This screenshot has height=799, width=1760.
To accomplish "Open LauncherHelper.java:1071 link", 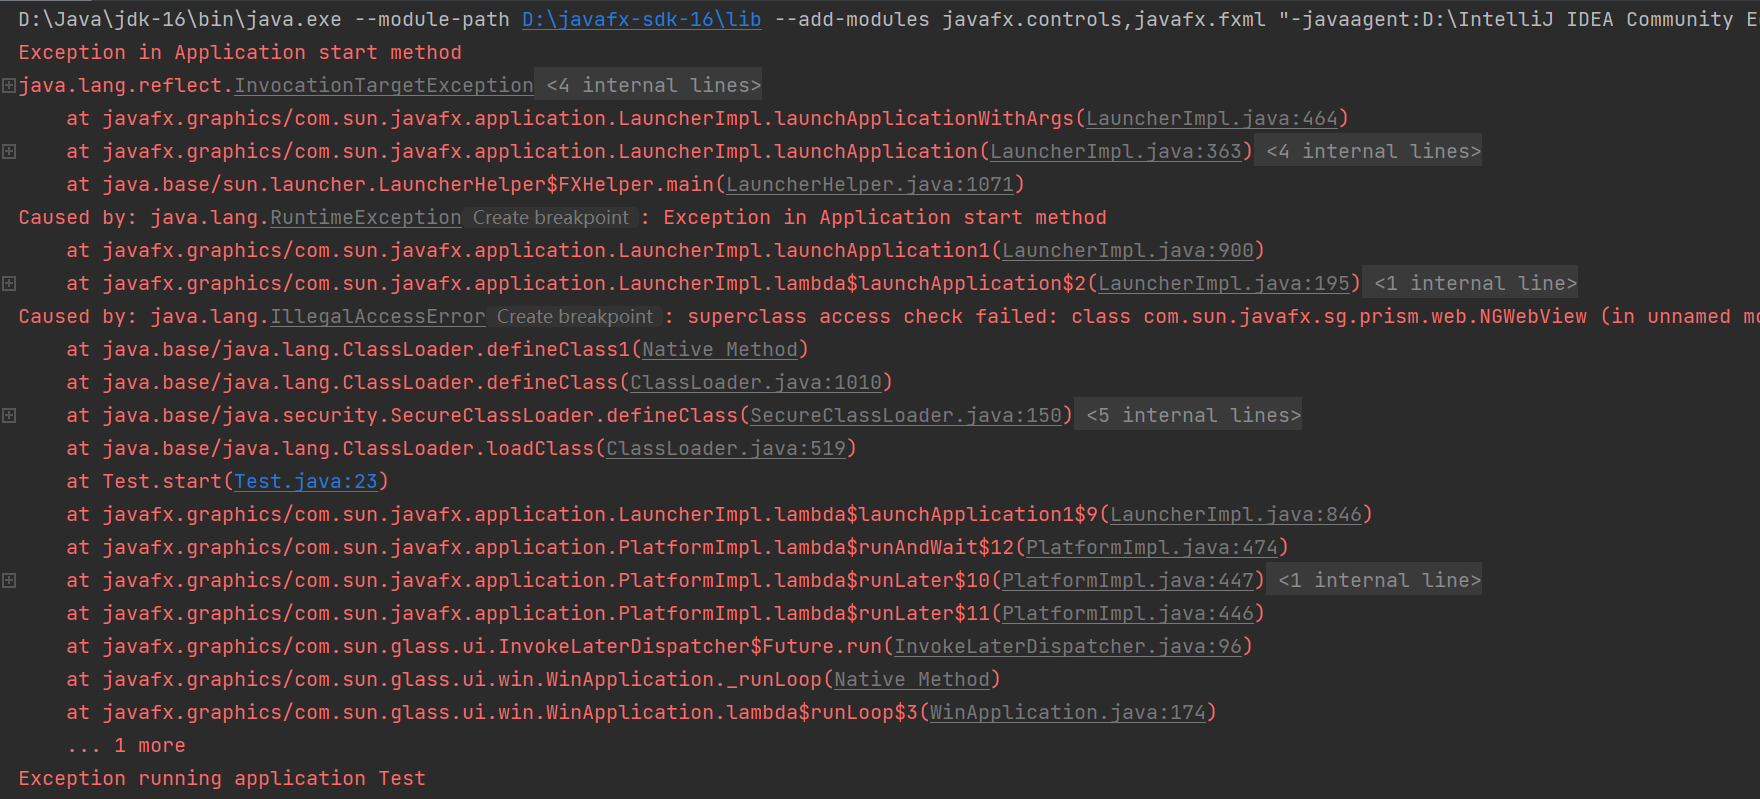I will tap(870, 185).
